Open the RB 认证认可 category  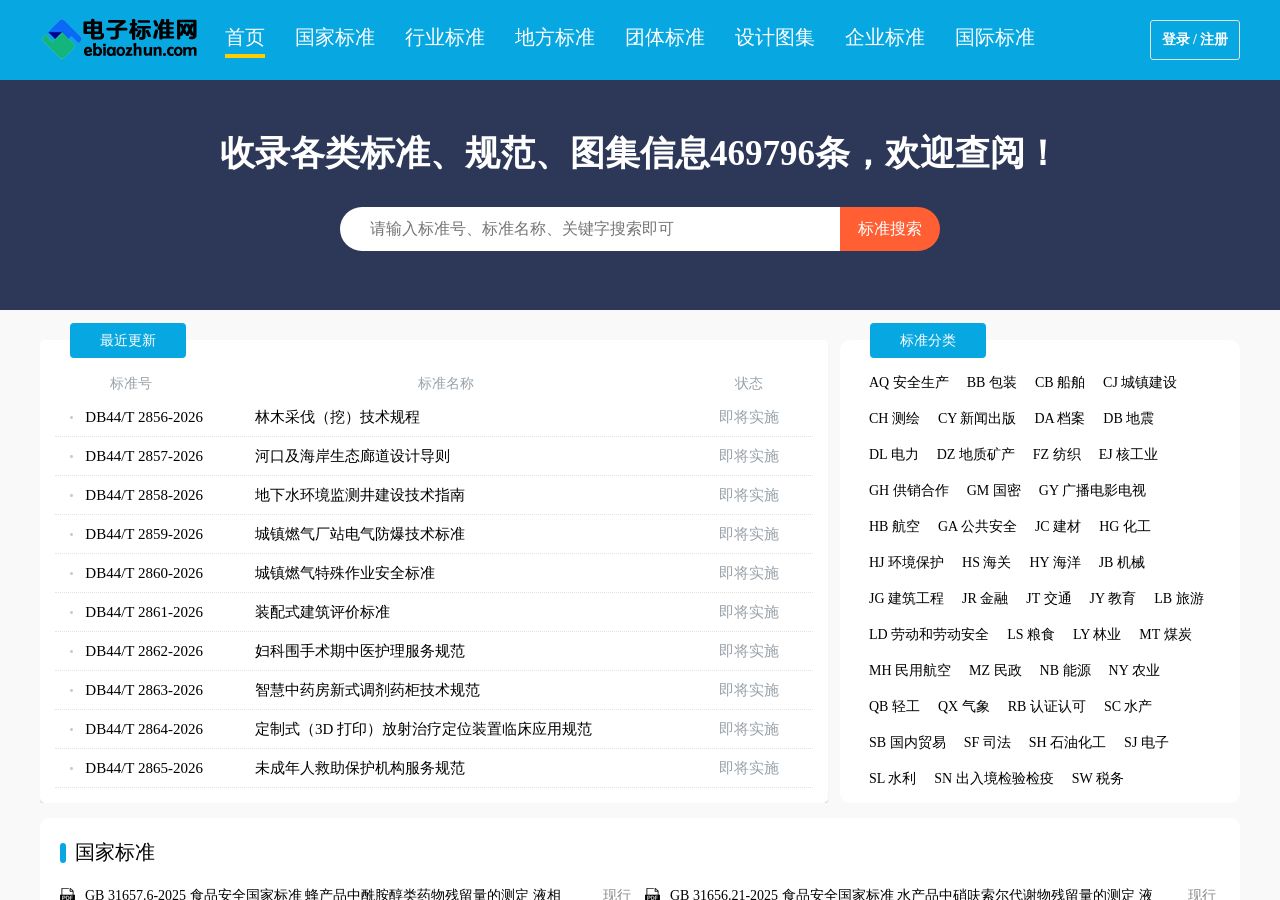click(1047, 707)
